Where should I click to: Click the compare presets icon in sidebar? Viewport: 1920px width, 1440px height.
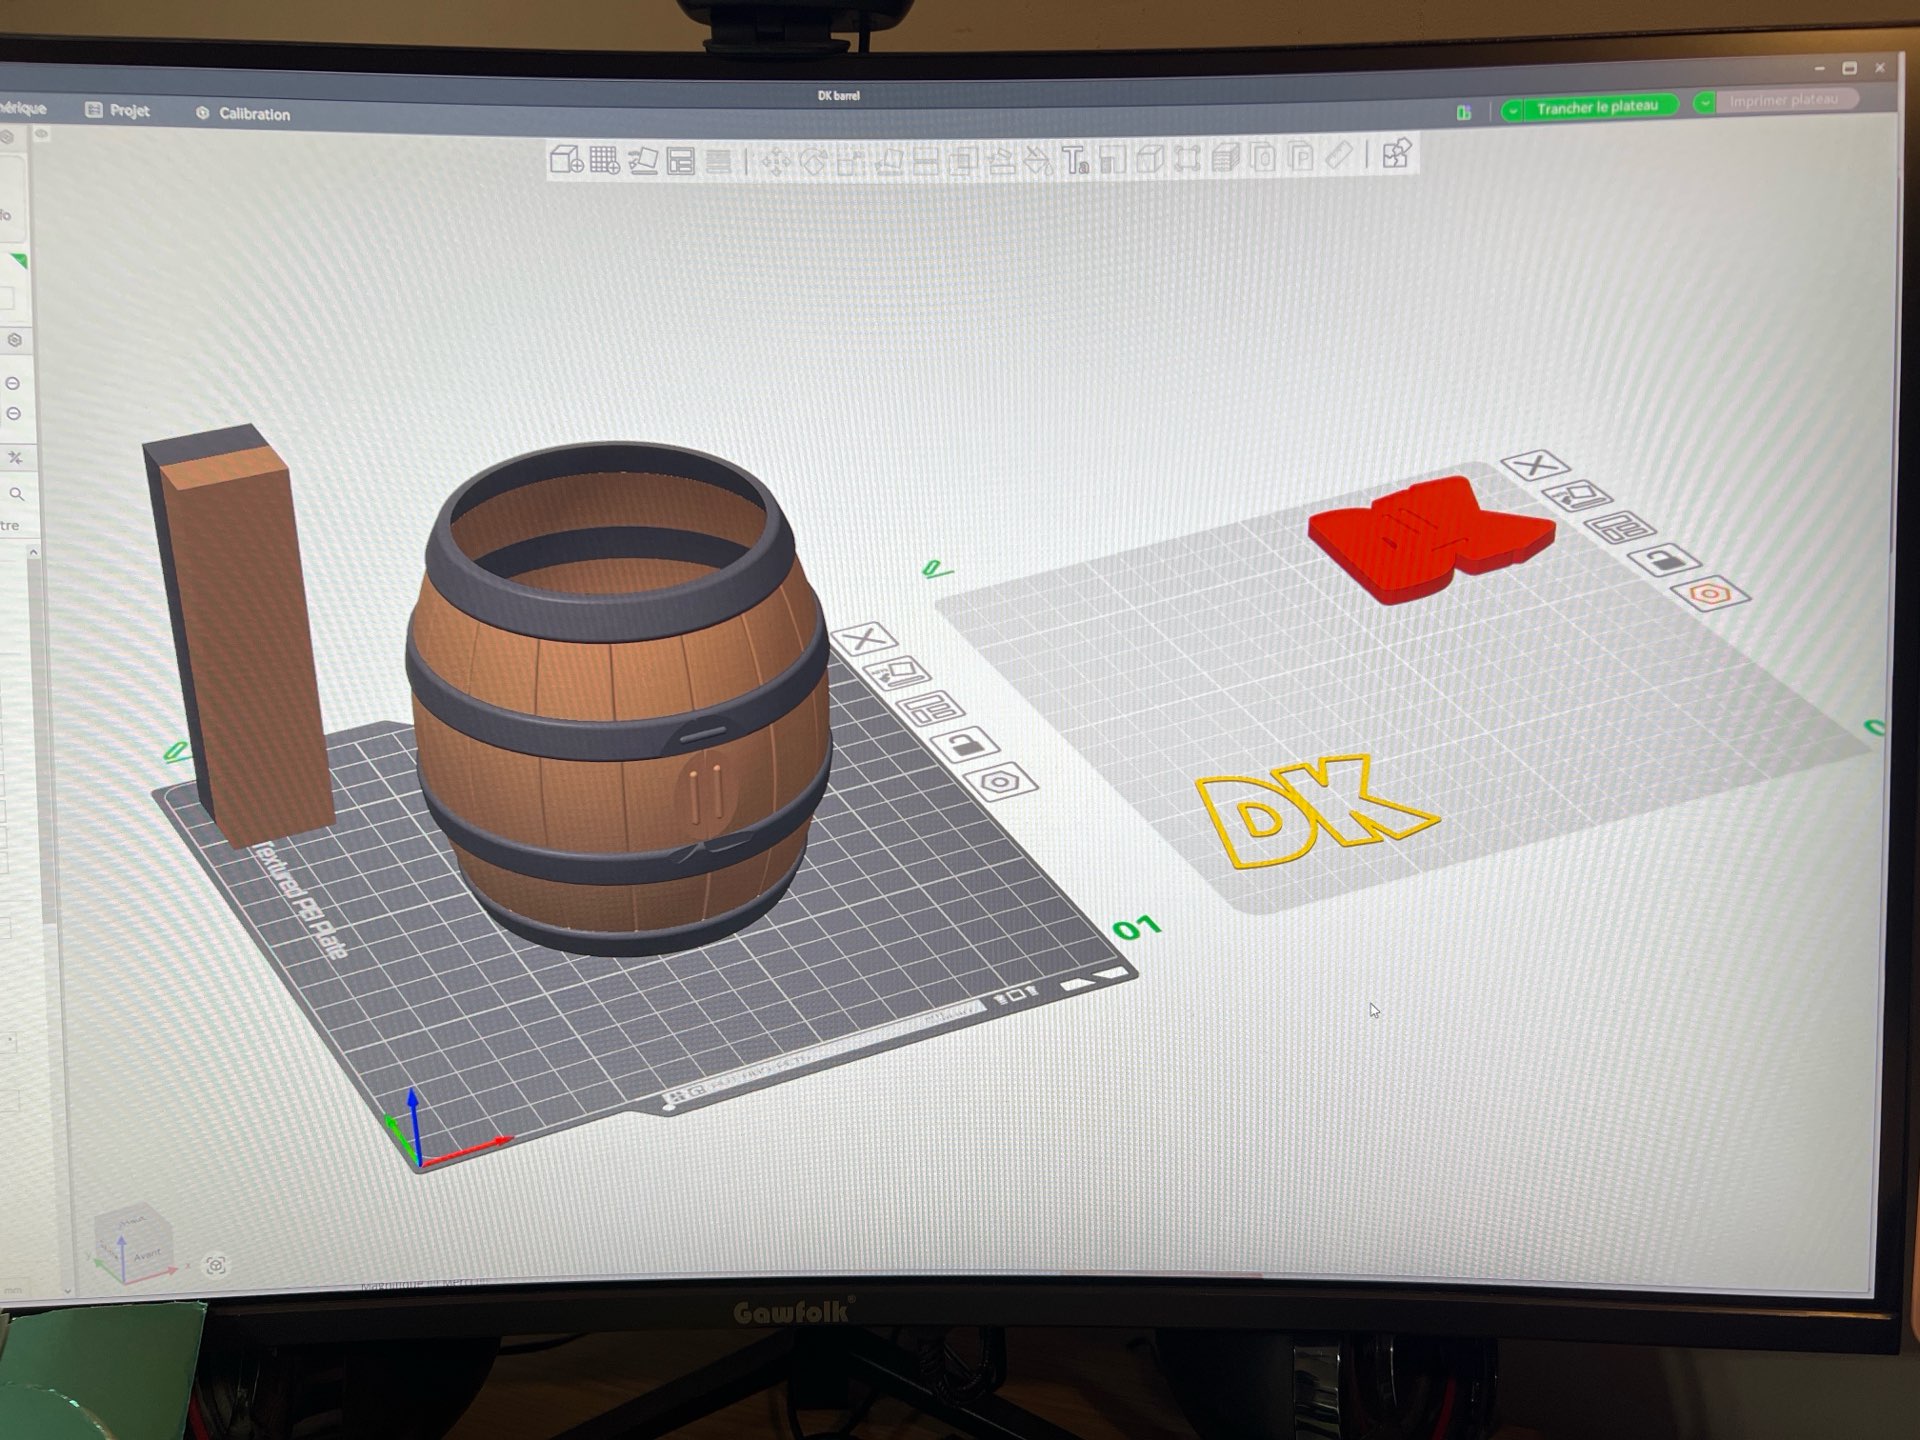point(15,458)
